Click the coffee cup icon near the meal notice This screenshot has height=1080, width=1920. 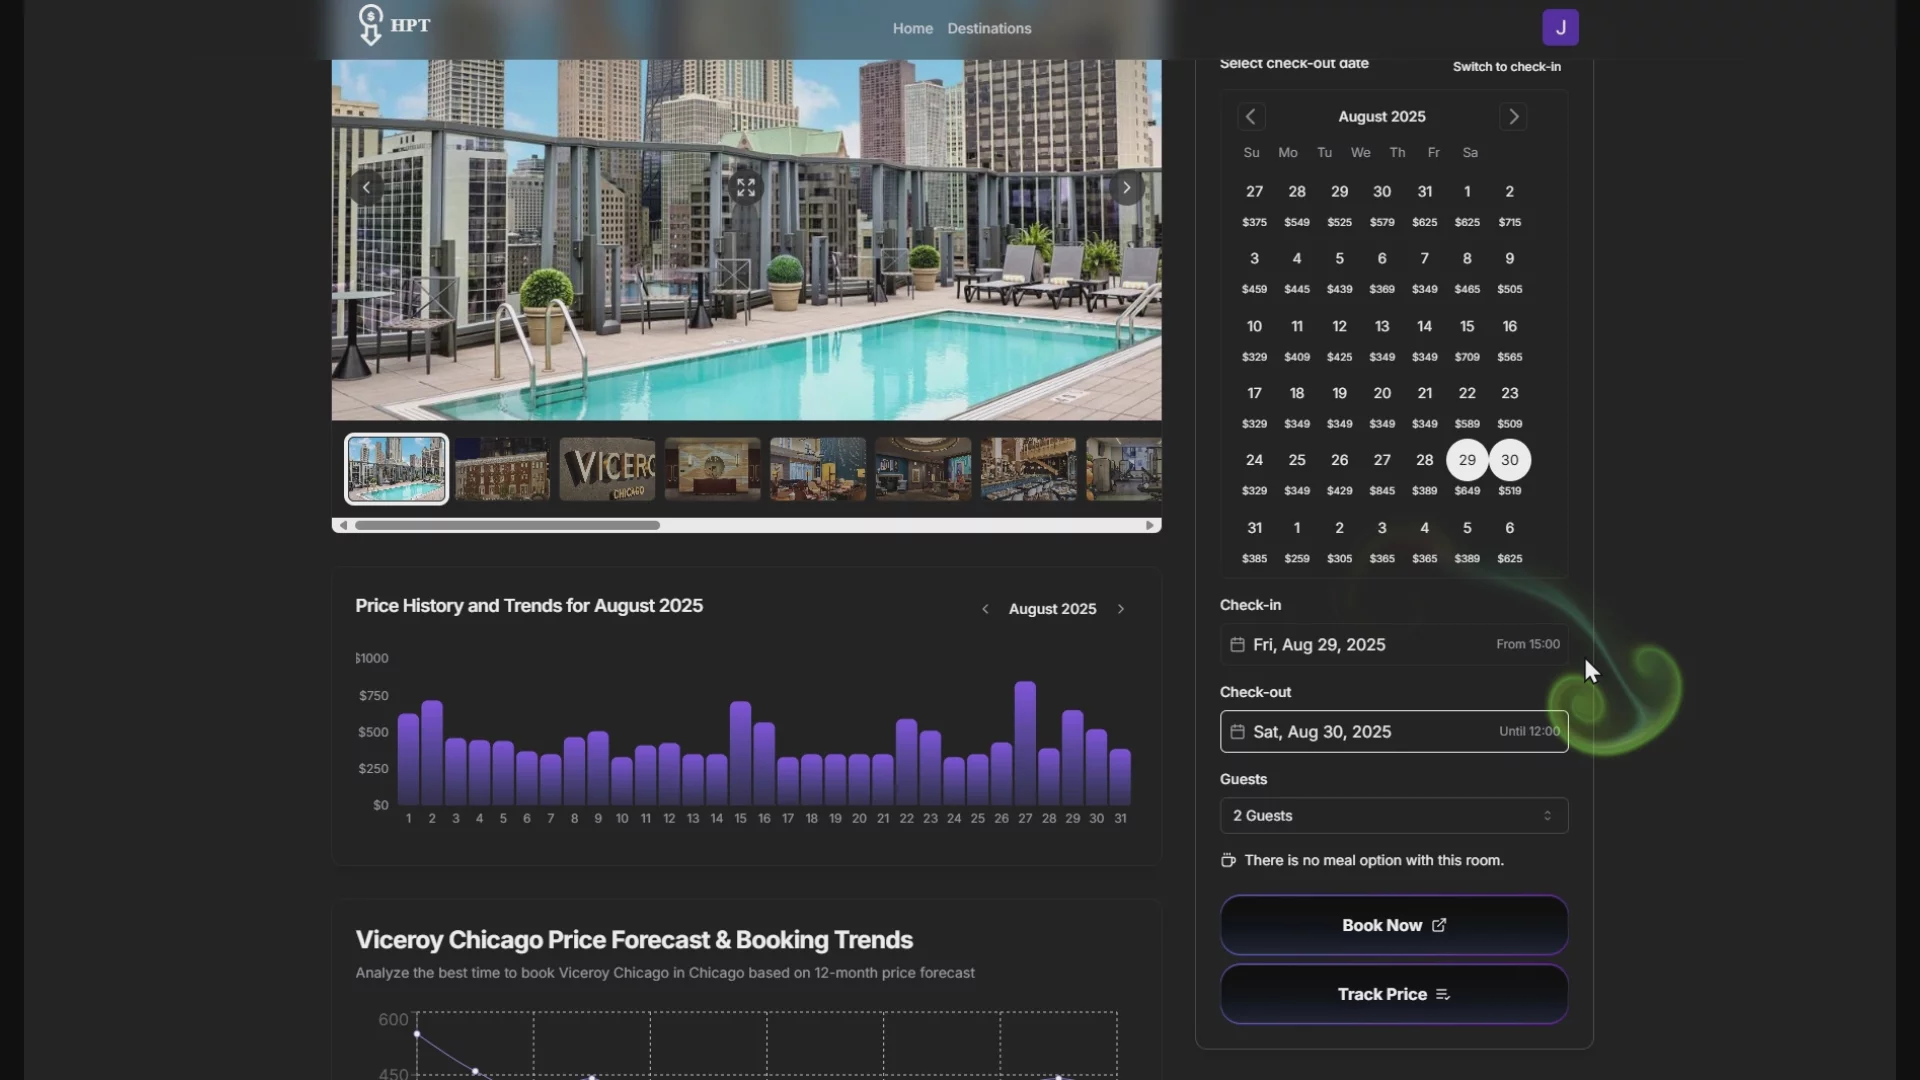(1227, 860)
